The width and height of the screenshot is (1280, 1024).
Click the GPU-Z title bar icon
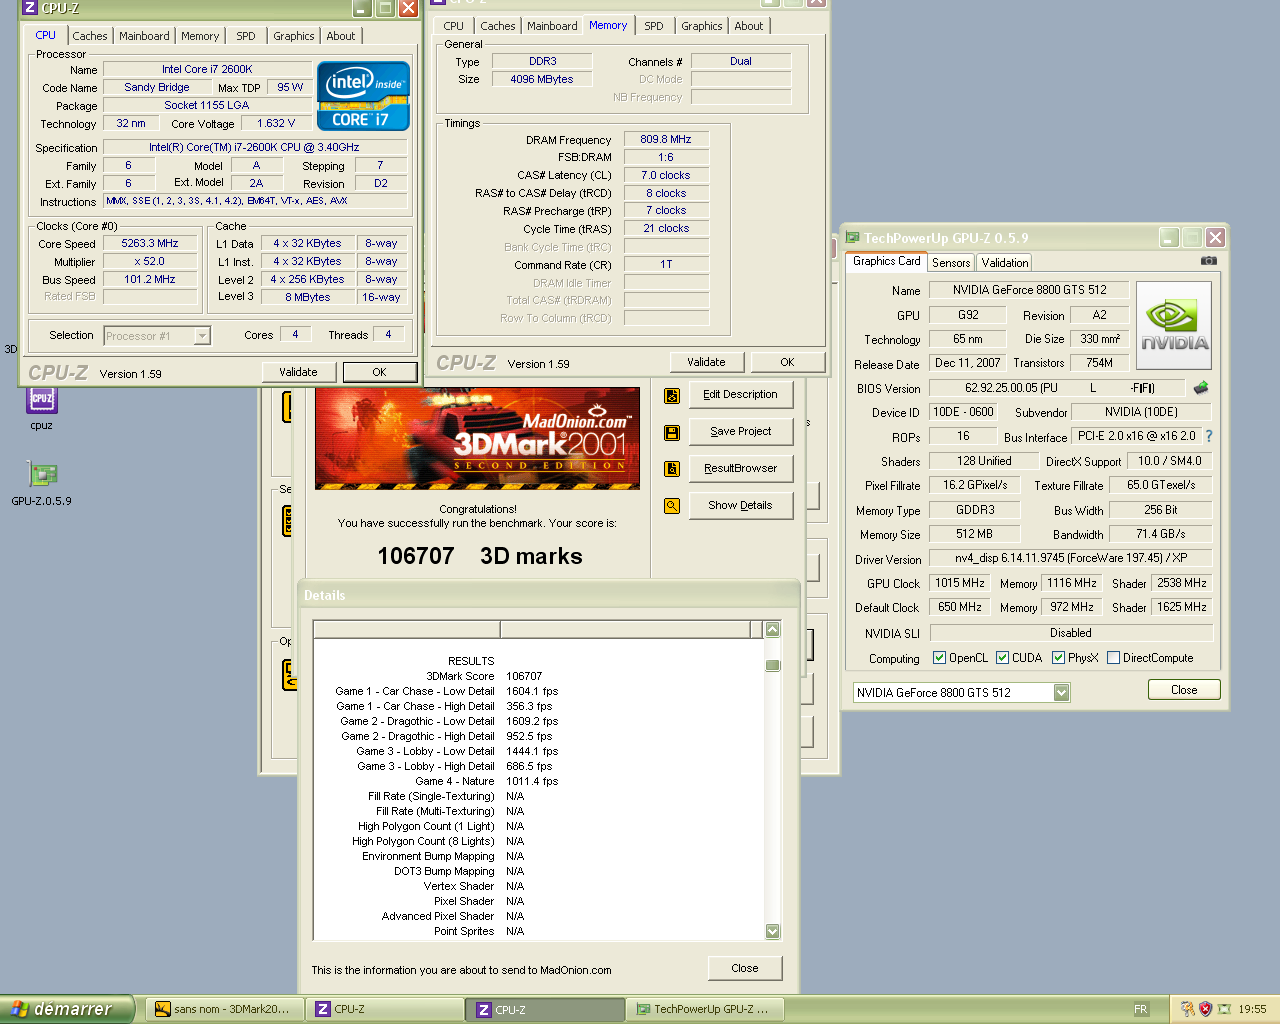pyautogui.click(x=853, y=238)
